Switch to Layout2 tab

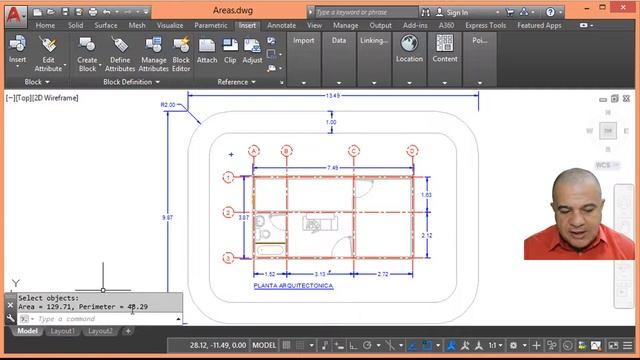[100, 331]
